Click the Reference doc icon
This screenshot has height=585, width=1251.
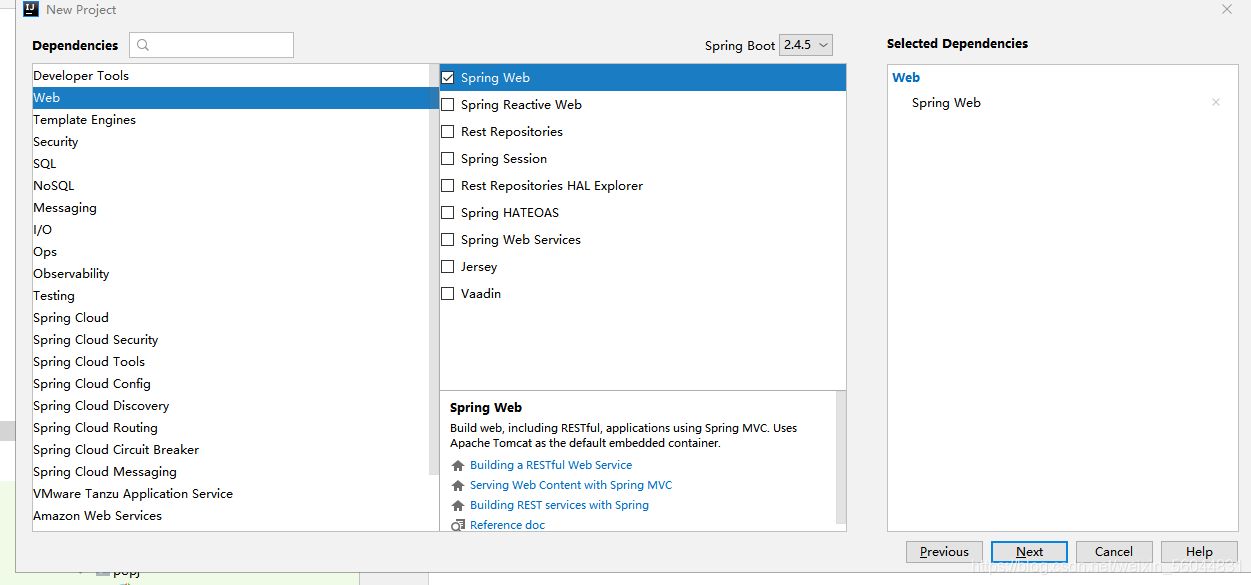tap(458, 526)
